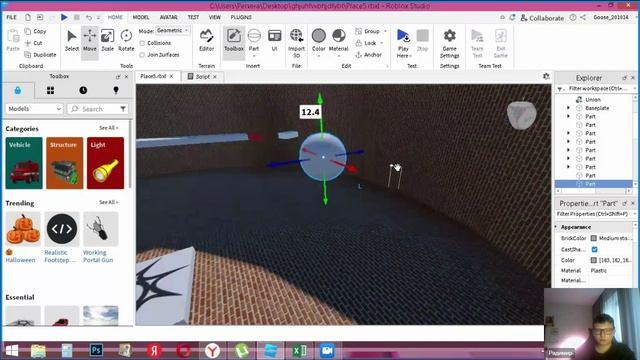Open viewport settings gear
This screenshot has width=640, height=360.
546,76
